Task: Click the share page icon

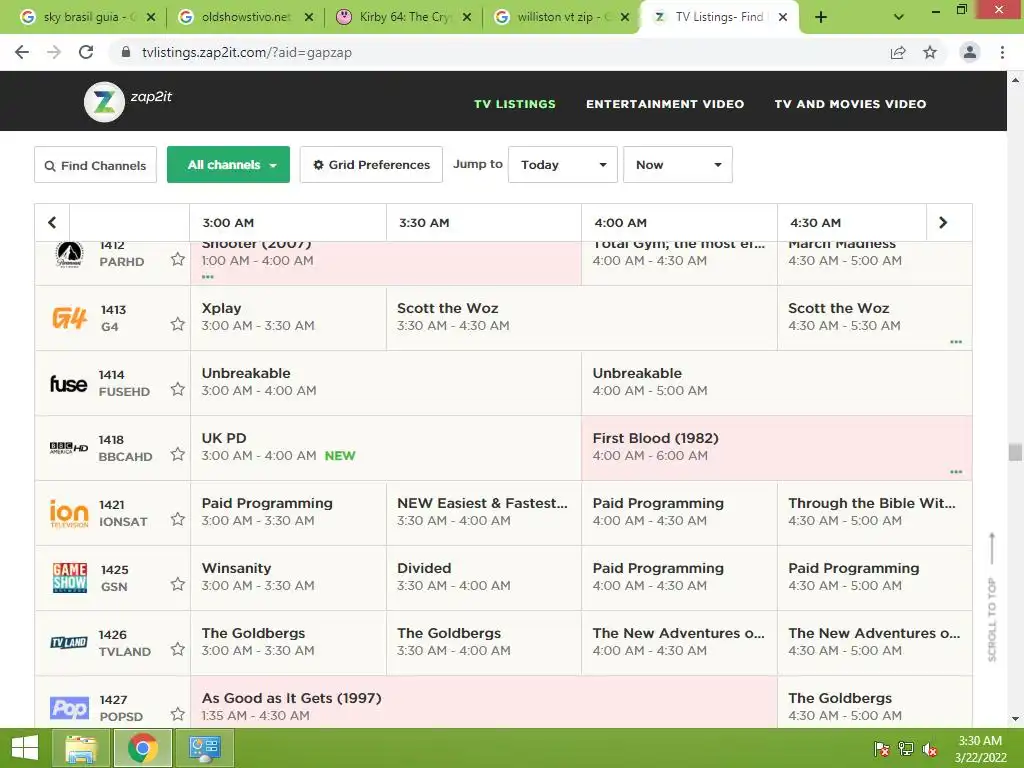Action: click(898, 52)
